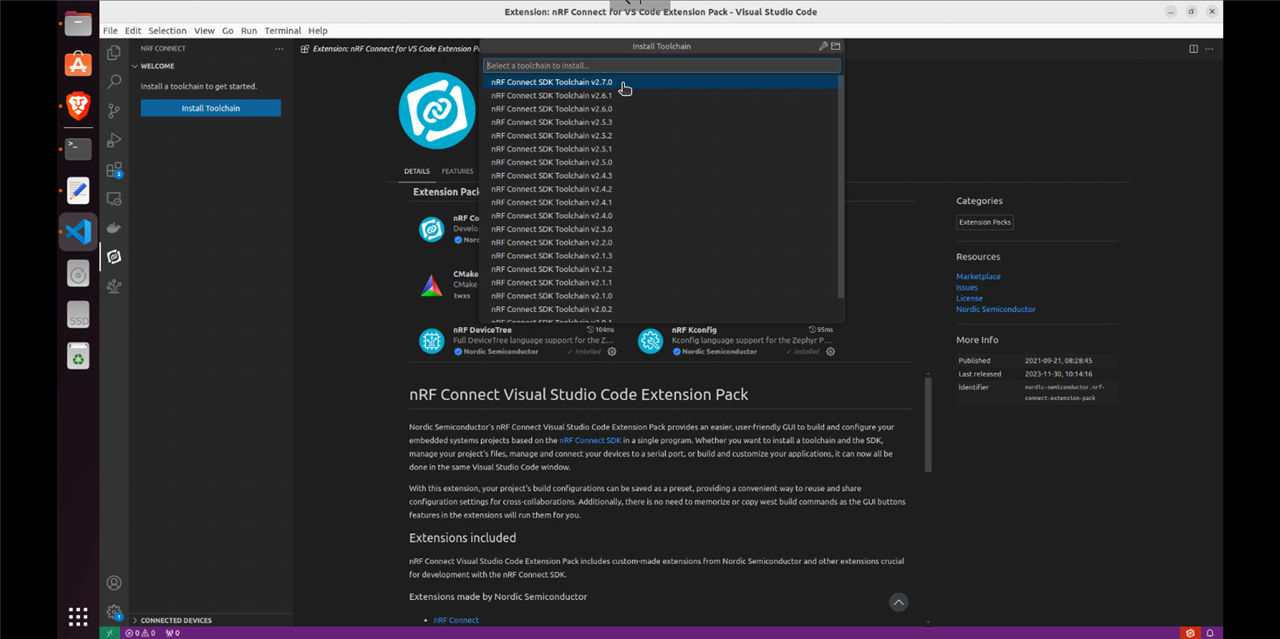Screen dimensions: 1280x639
Task: Split the editor using the layout icon
Action: click(x=1193, y=48)
